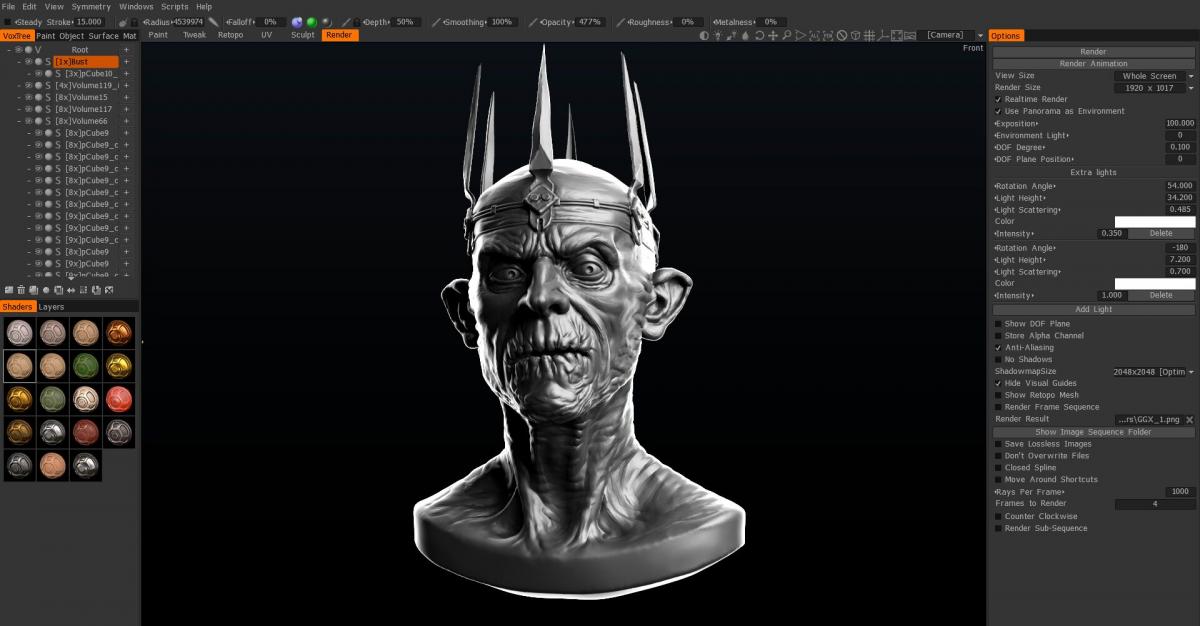Toggle the grid icon in viewport toolbar
This screenshot has width=1200, height=626.
(870, 35)
